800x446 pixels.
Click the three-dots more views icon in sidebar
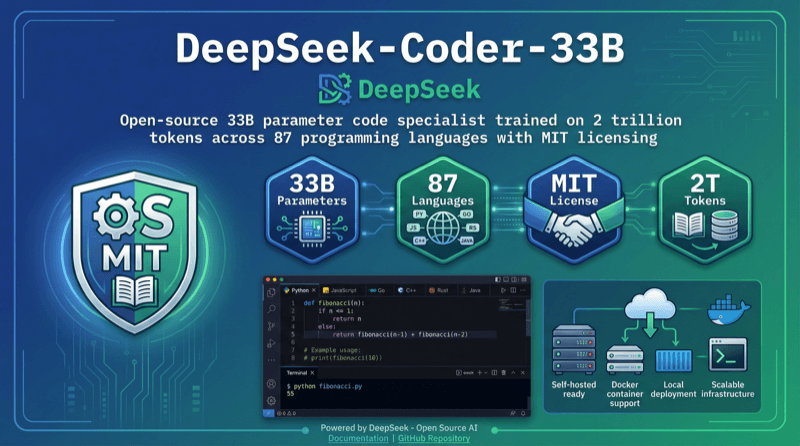point(271,360)
